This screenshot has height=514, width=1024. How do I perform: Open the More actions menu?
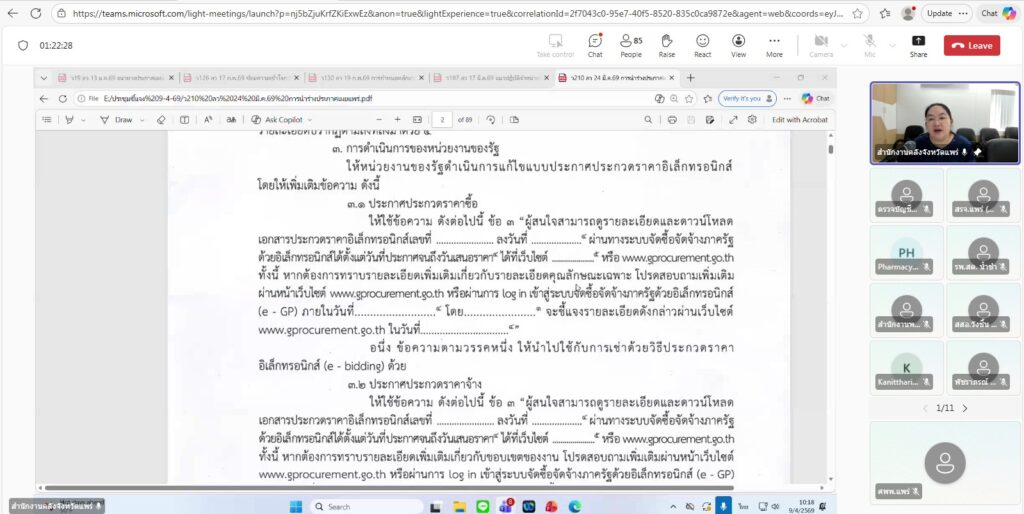775,45
